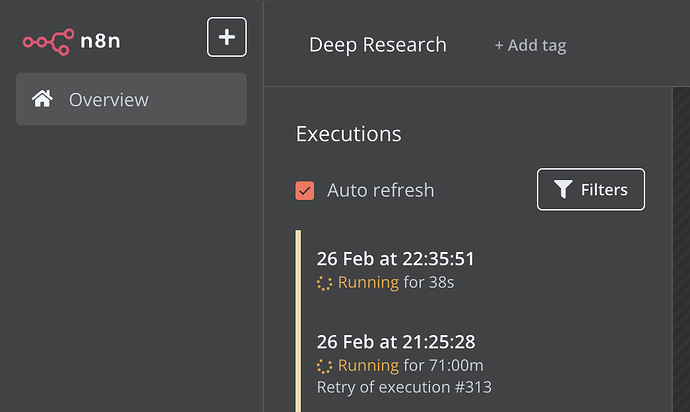Click the n8n logo icon
The image size is (690, 412).
point(47,41)
